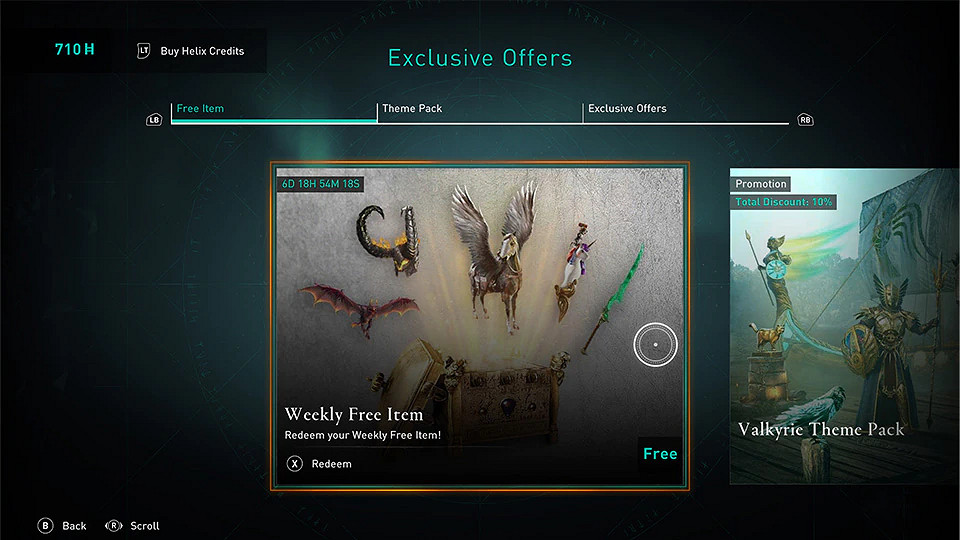
Task: Click the R stick Scroll icon
Action: pyautogui.click(x=114, y=525)
